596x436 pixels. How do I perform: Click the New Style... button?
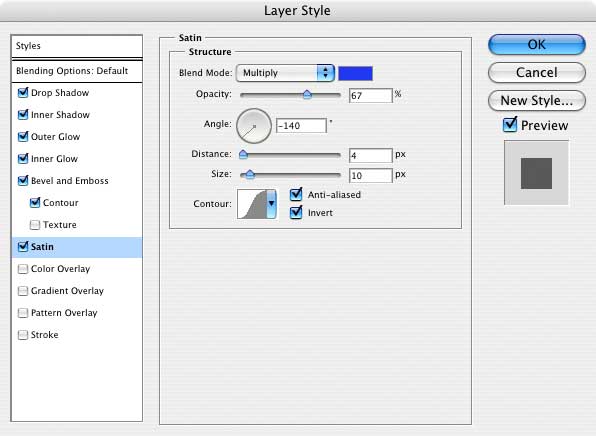pyautogui.click(x=536, y=101)
